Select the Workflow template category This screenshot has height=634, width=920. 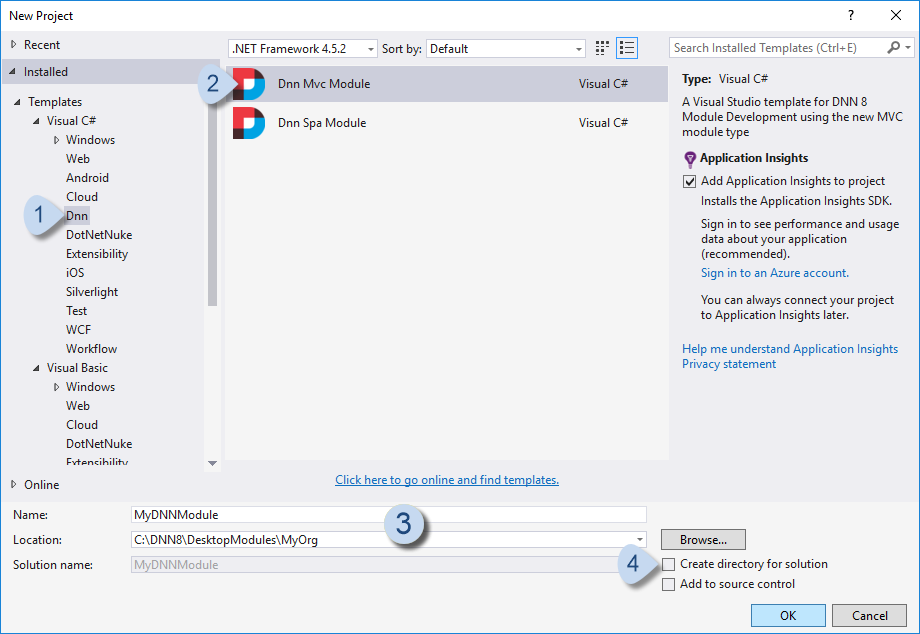point(91,348)
